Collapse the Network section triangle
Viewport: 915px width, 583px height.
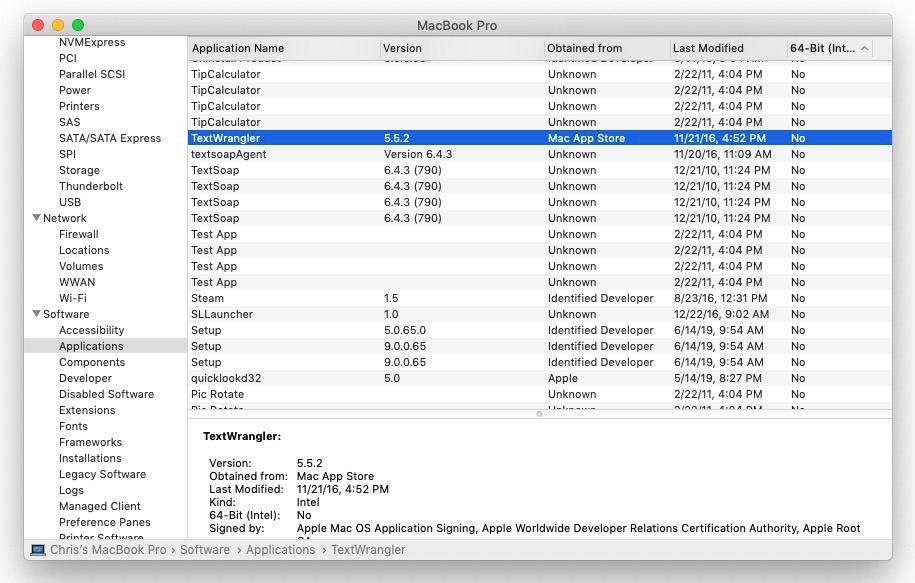[x=37, y=218]
